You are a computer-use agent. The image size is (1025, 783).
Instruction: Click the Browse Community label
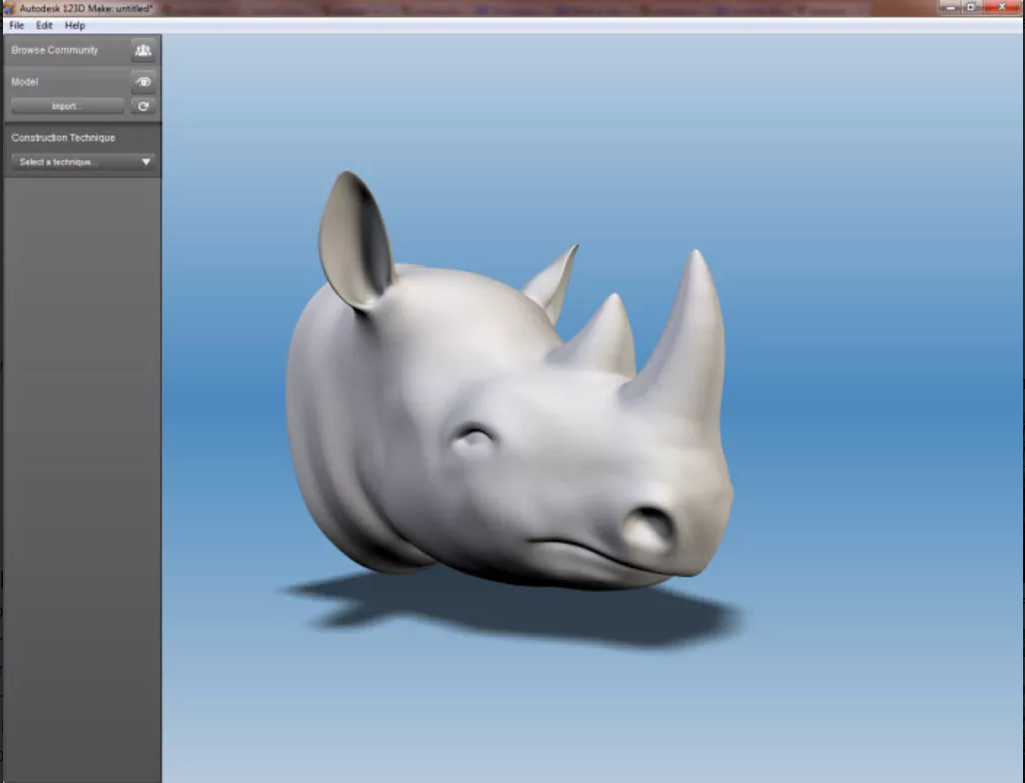click(x=54, y=50)
